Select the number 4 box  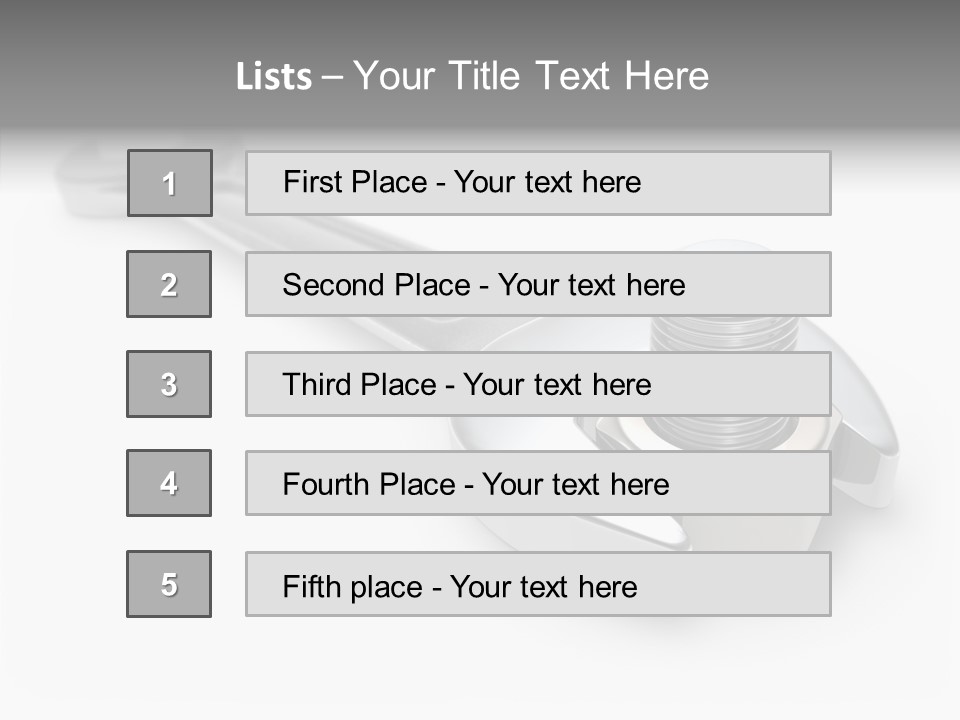click(169, 483)
